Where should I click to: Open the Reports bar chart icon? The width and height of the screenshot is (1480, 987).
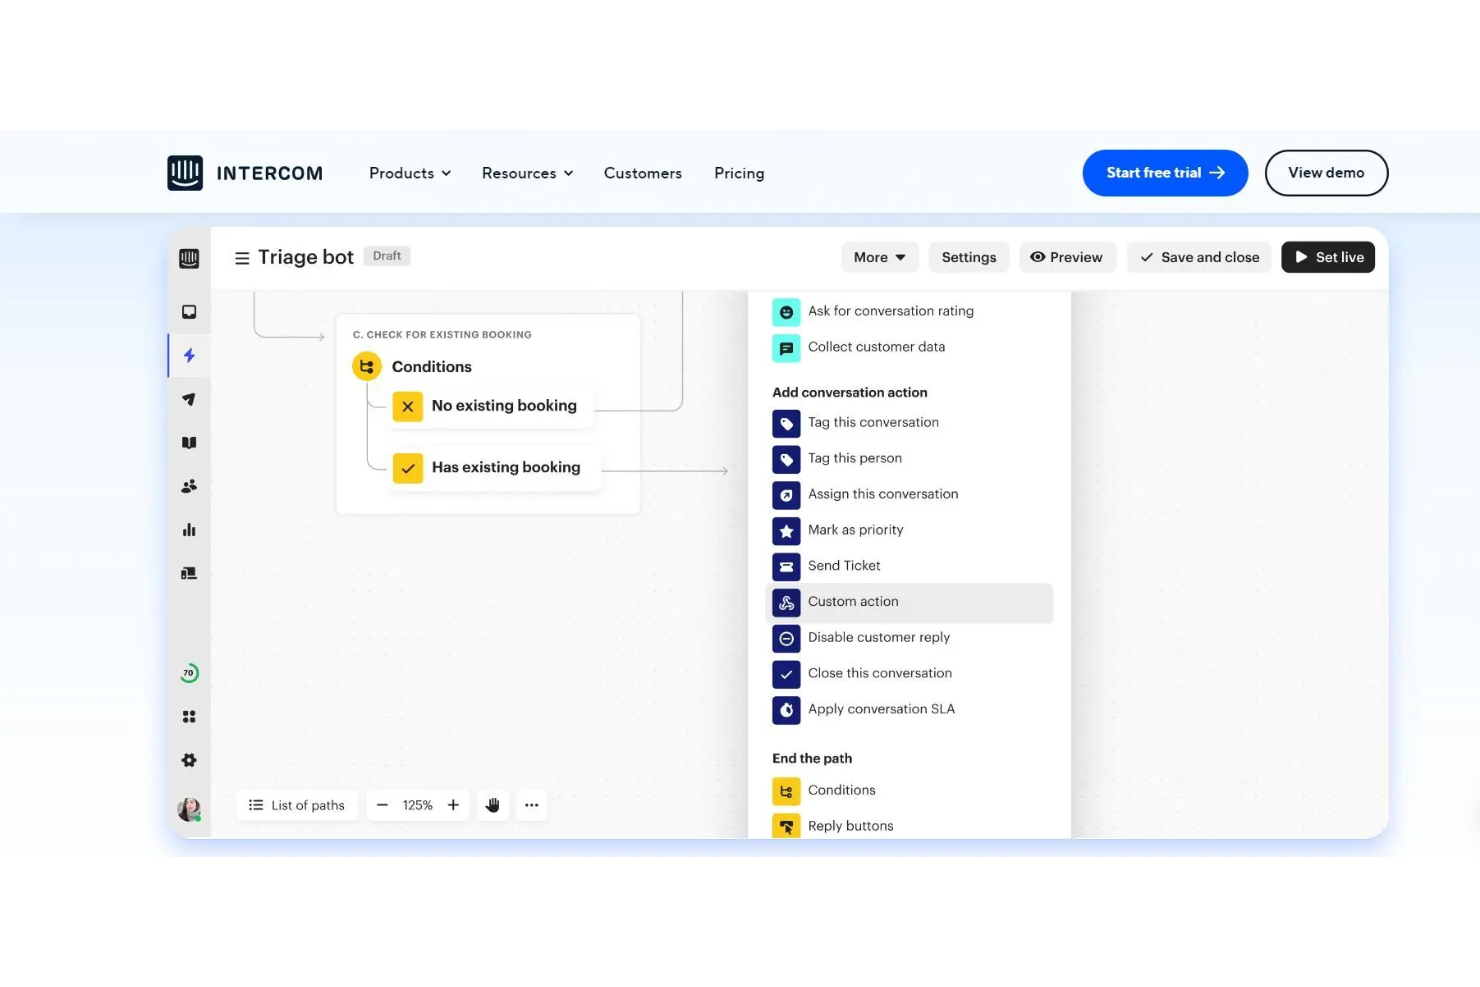(x=189, y=530)
